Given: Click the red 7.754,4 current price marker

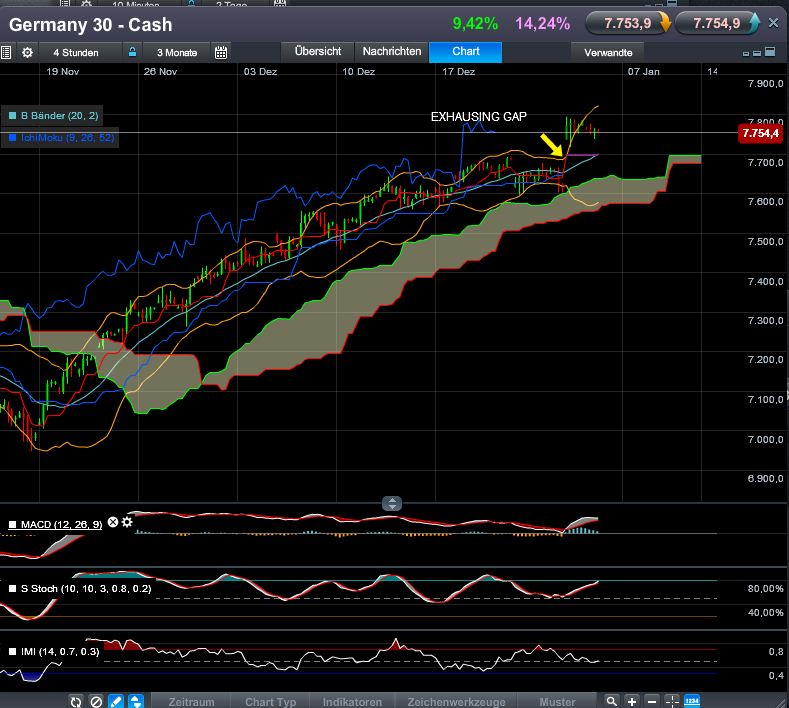Looking at the screenshot, I should tap(760, 133).
